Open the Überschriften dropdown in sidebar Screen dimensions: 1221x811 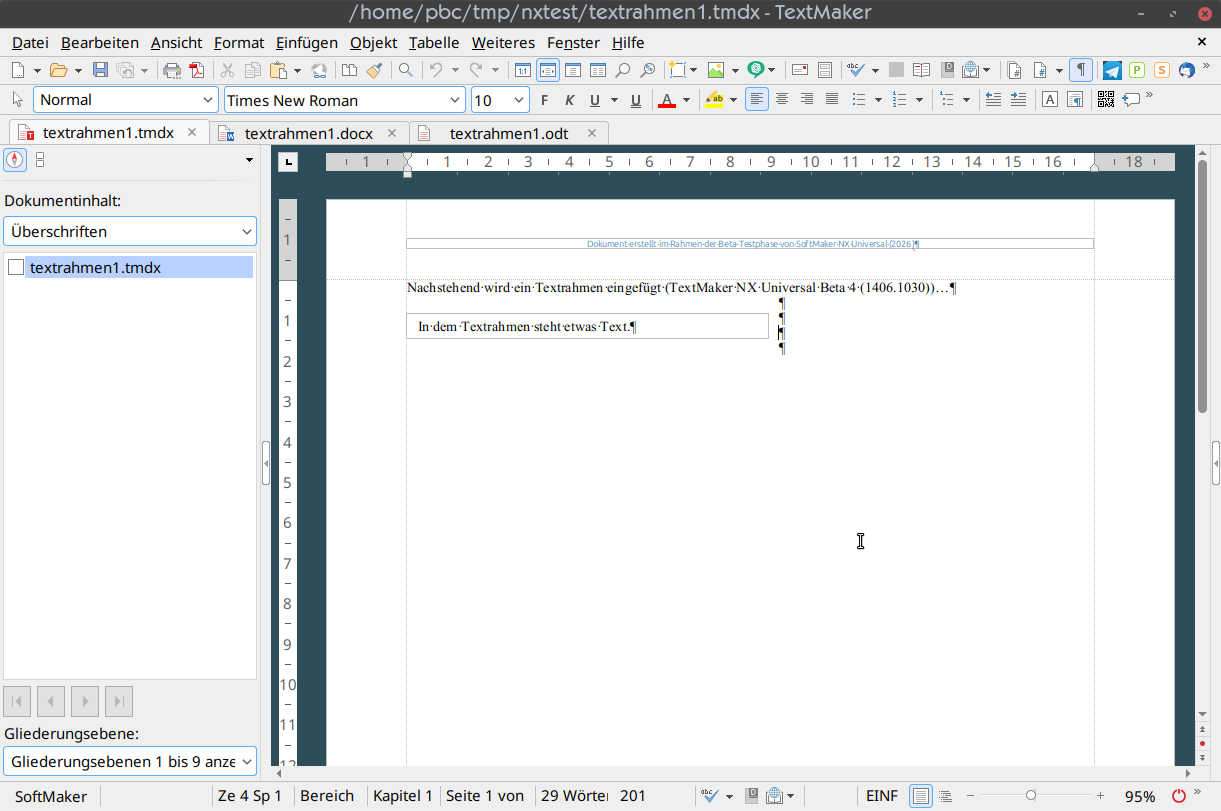tap(130, 231)
